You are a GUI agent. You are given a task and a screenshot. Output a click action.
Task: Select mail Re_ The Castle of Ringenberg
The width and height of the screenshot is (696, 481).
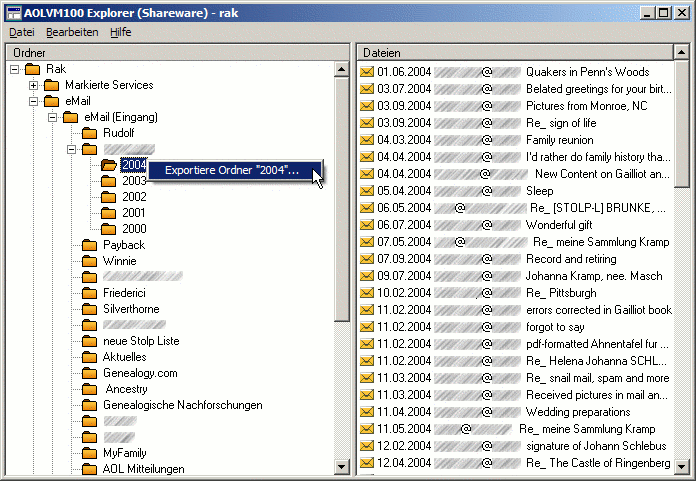point(598,463)
